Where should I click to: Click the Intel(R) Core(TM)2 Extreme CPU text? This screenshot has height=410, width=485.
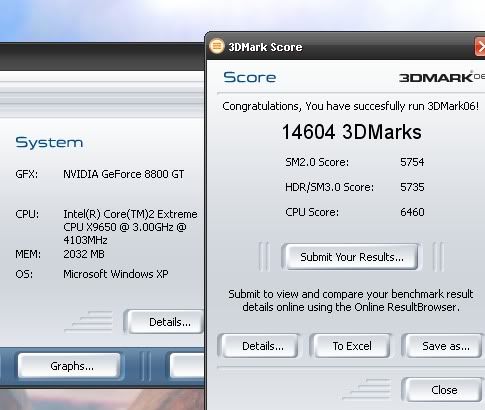[x=130, y=227]
